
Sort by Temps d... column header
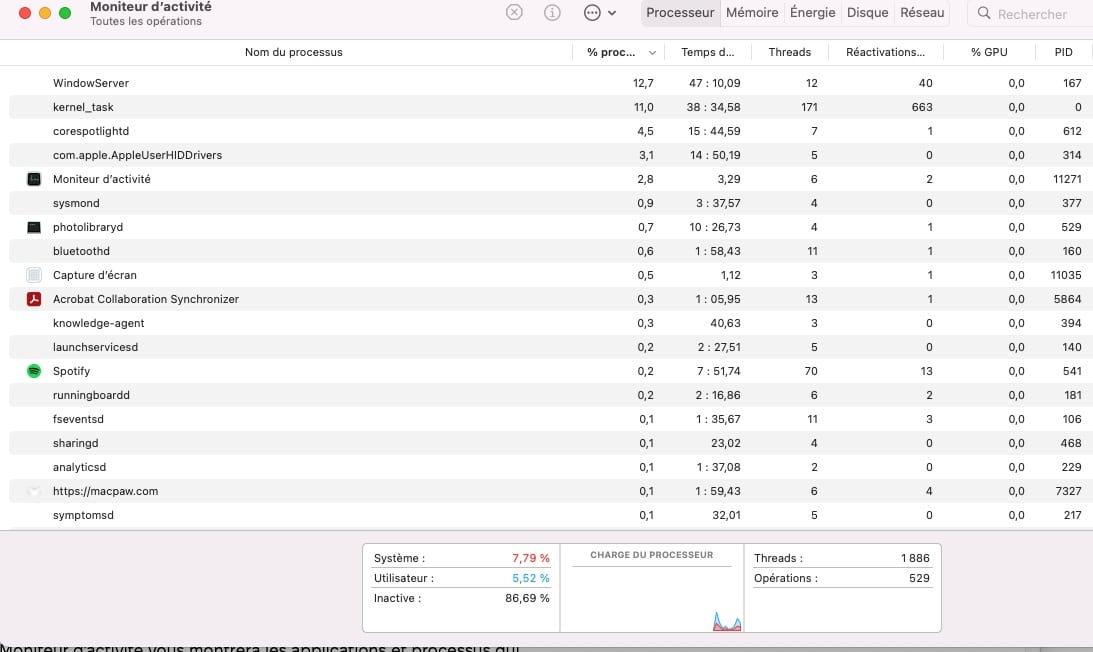pos(708,52)
